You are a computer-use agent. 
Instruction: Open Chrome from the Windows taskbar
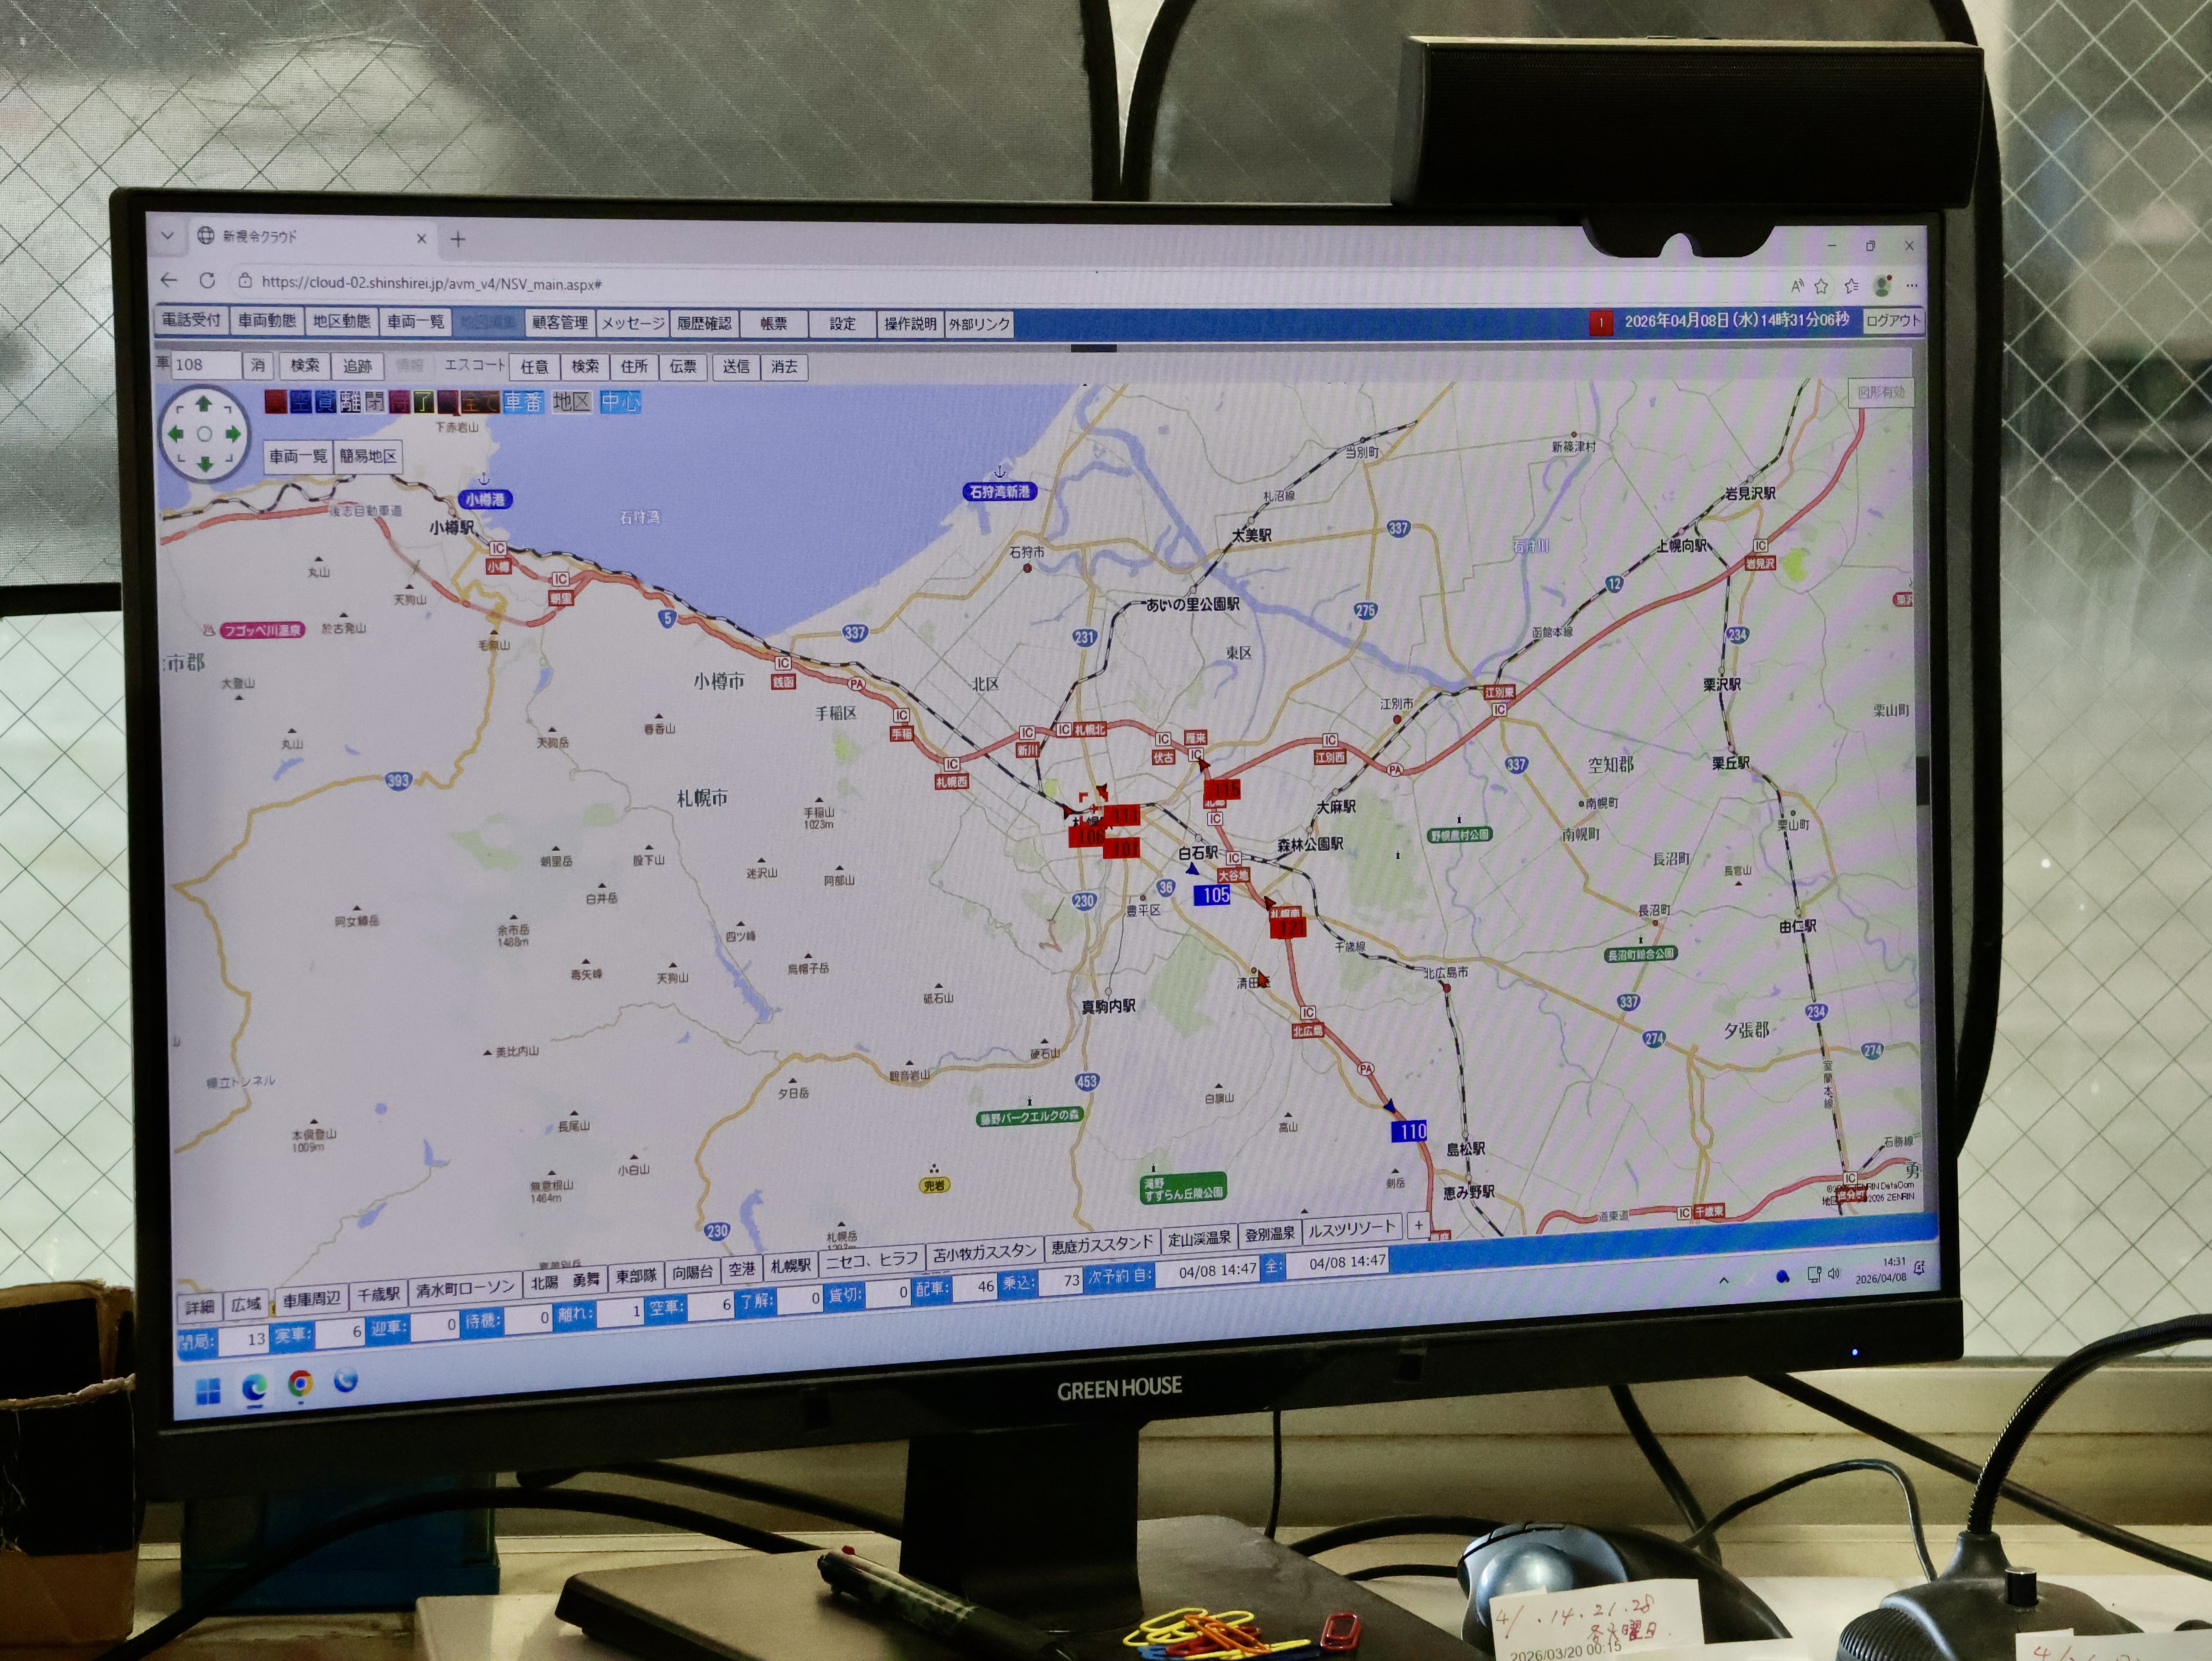pos(300,1383)
